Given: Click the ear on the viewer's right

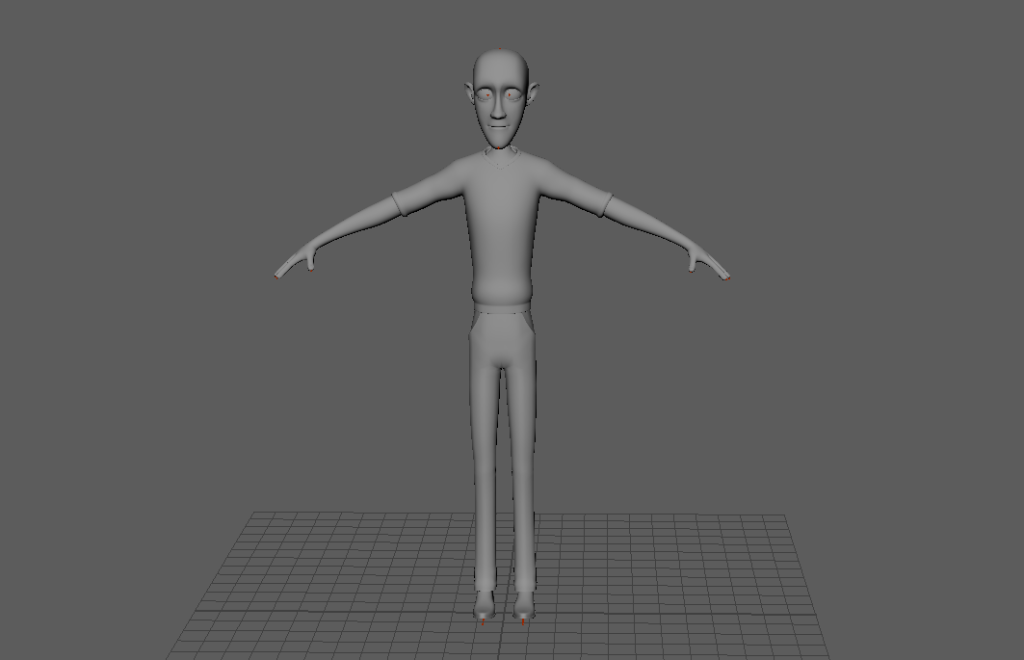Looking at the screenshot, I should [532, 93].
